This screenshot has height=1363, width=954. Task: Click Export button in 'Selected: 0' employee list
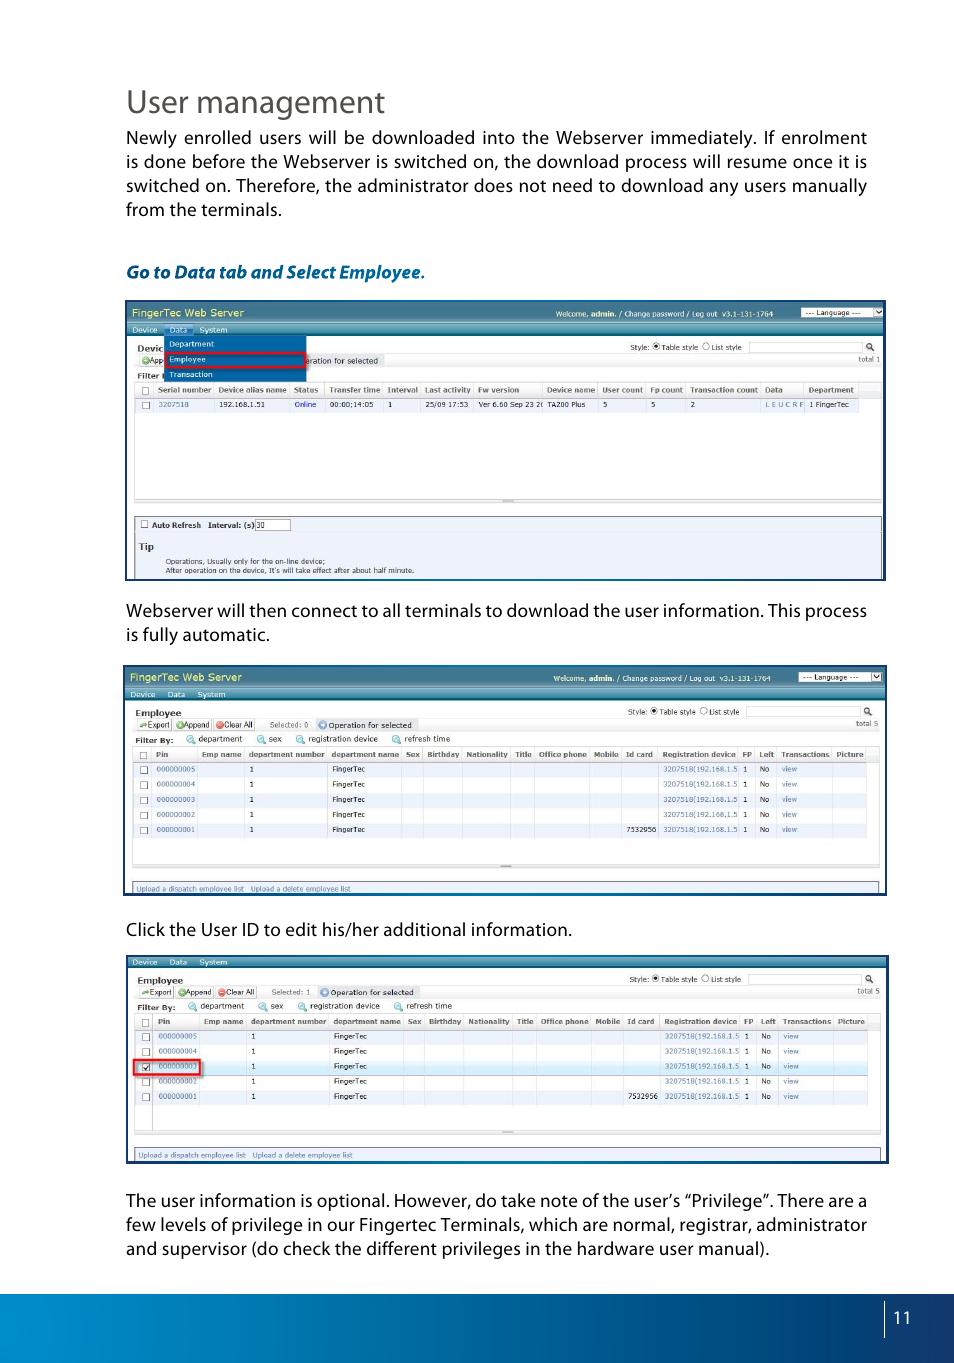[155, 725]
